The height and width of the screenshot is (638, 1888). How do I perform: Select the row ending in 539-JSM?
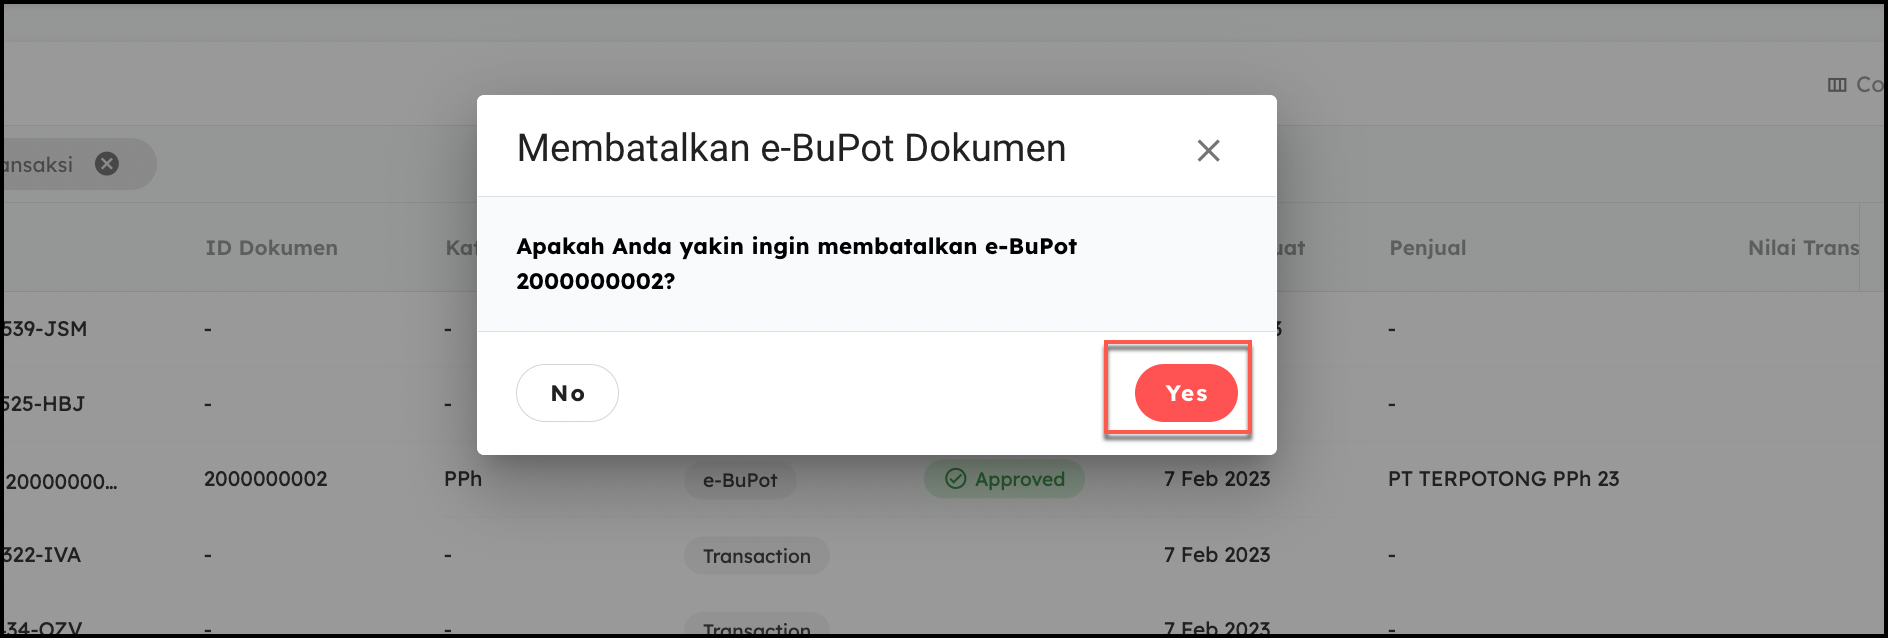point(45,329)
